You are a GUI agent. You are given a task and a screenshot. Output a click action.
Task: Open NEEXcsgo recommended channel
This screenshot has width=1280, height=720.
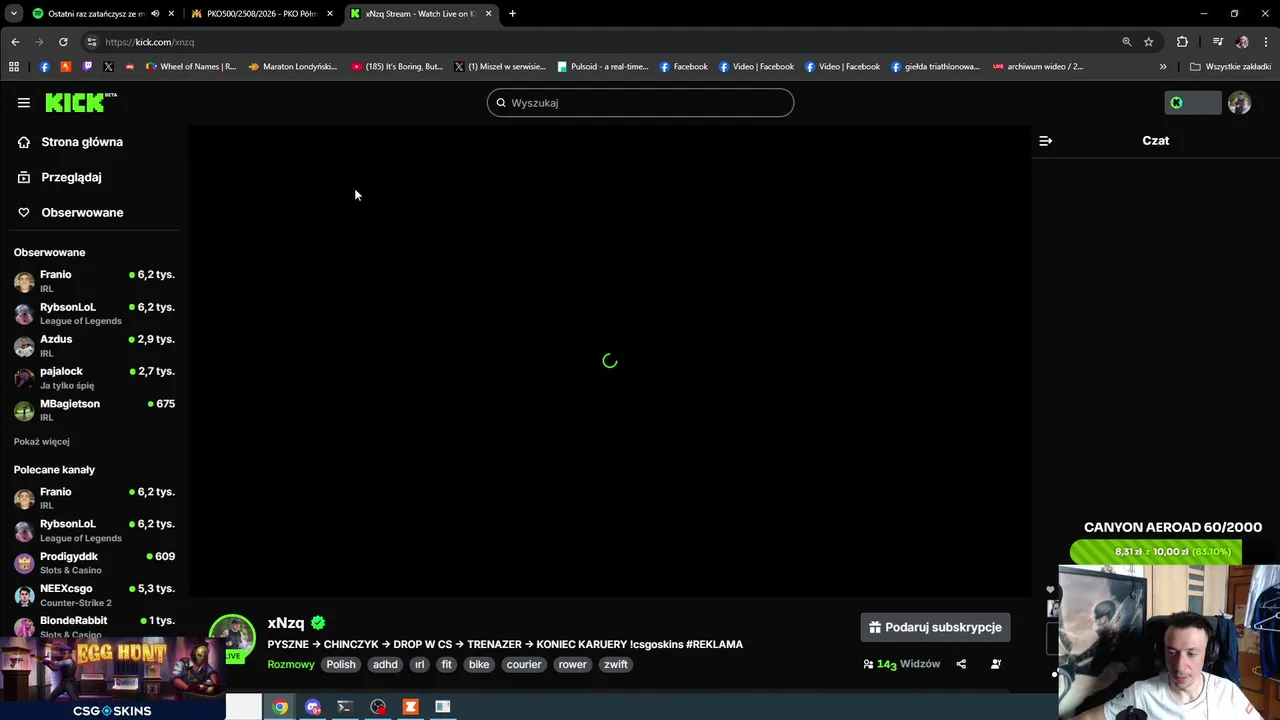[x=94, y=595]
